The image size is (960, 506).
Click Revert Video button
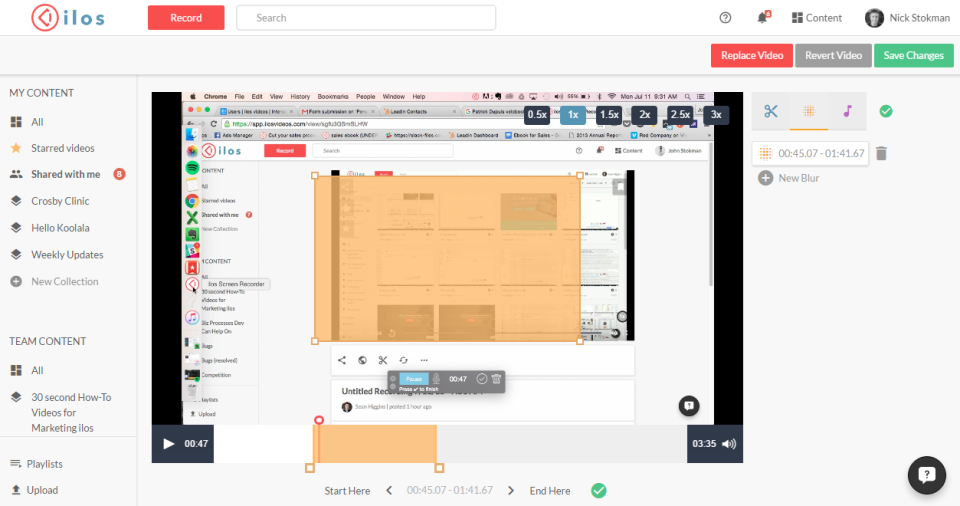[x=833, y=55]
